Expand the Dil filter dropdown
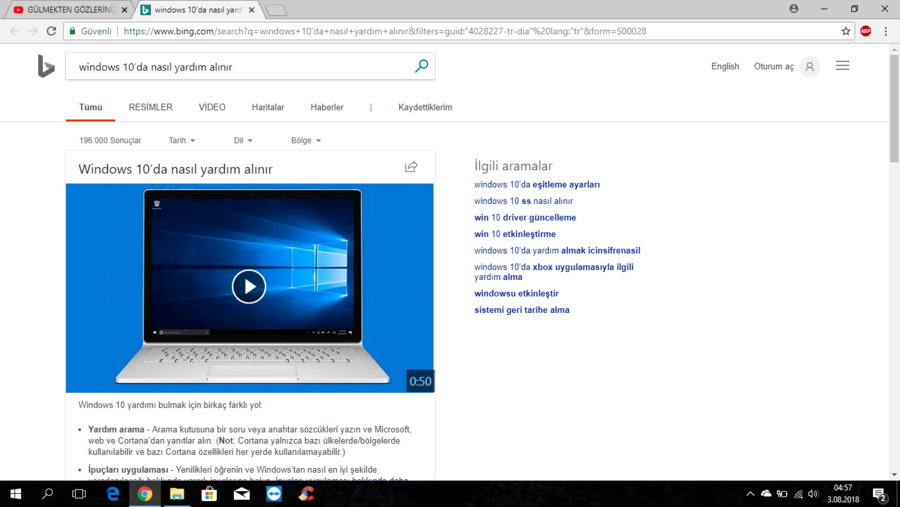 243,140
